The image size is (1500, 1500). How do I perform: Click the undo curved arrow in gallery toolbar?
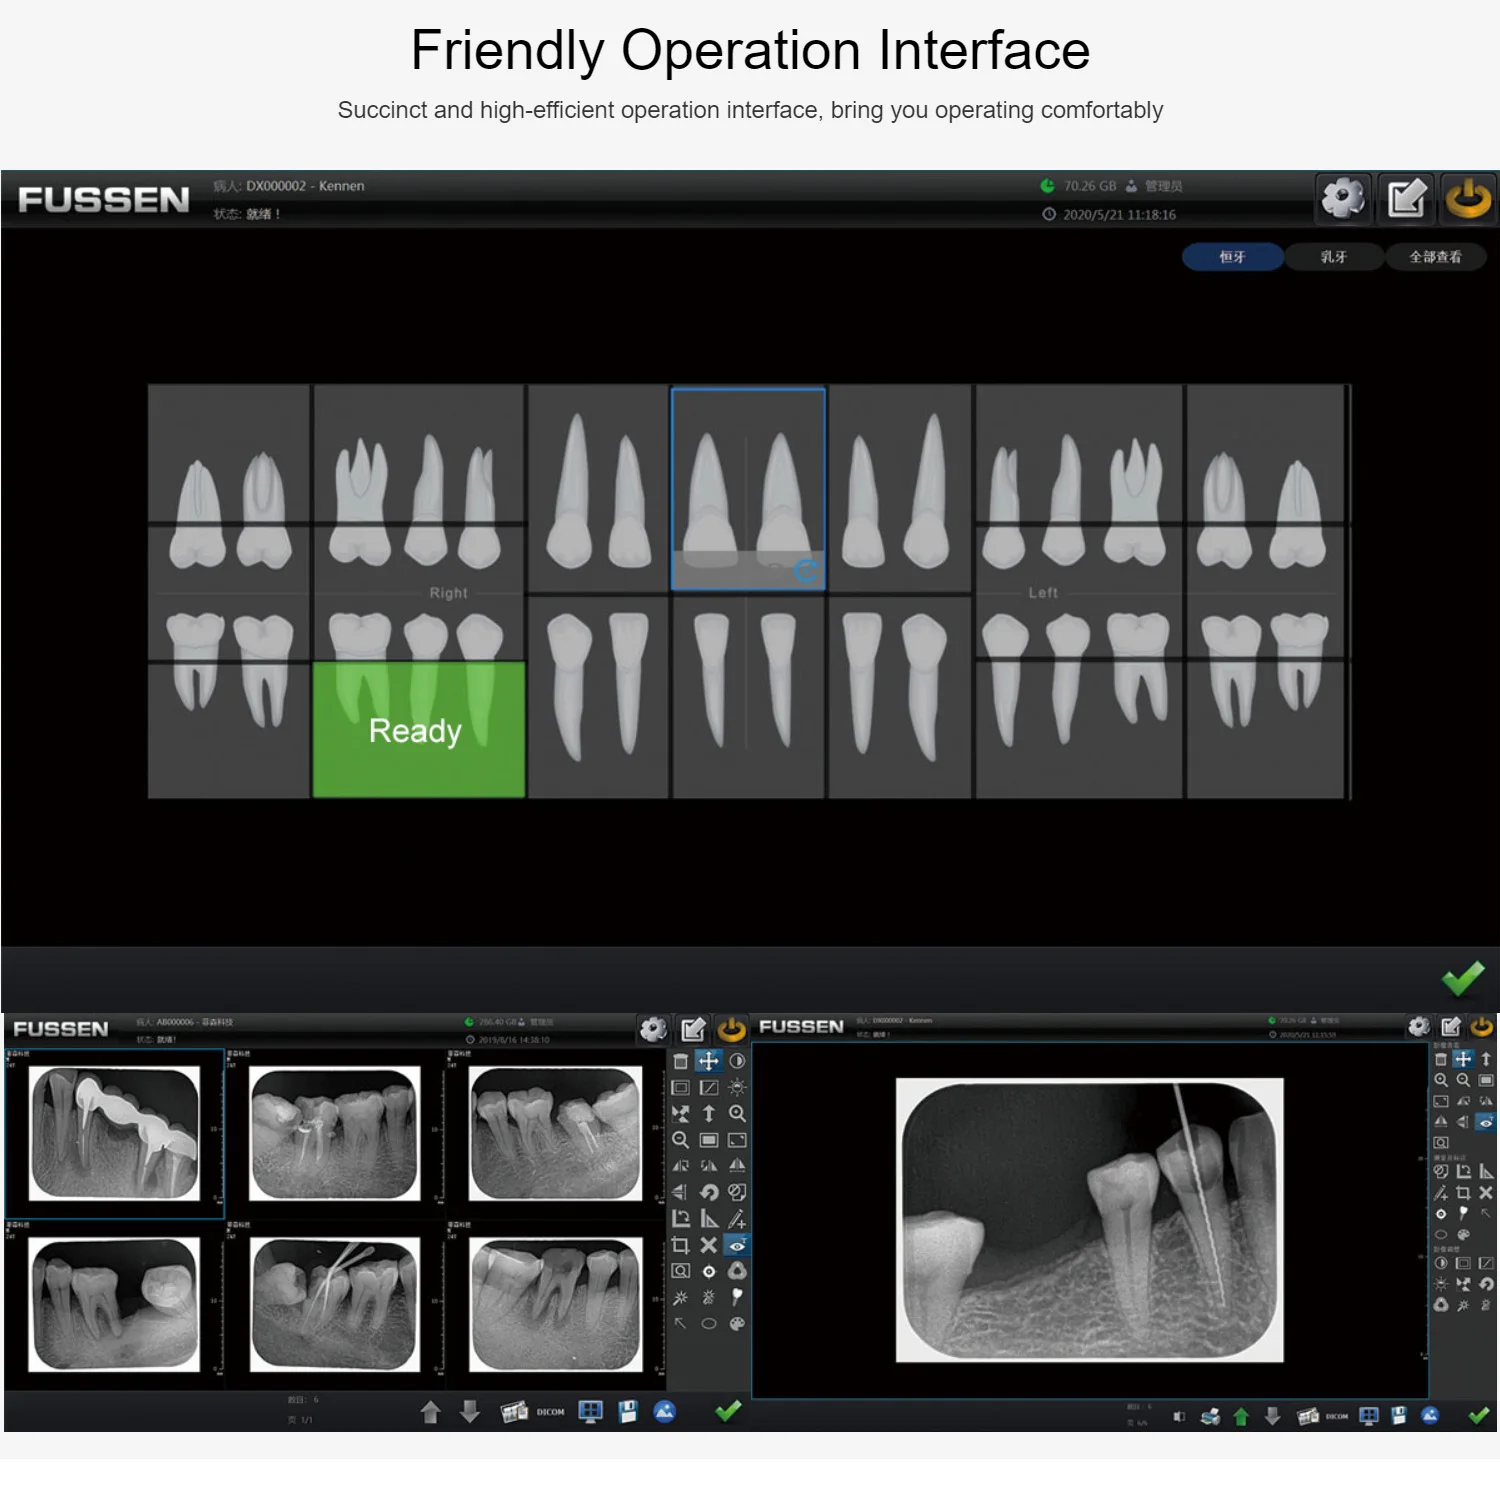(x=709, y=1192)
